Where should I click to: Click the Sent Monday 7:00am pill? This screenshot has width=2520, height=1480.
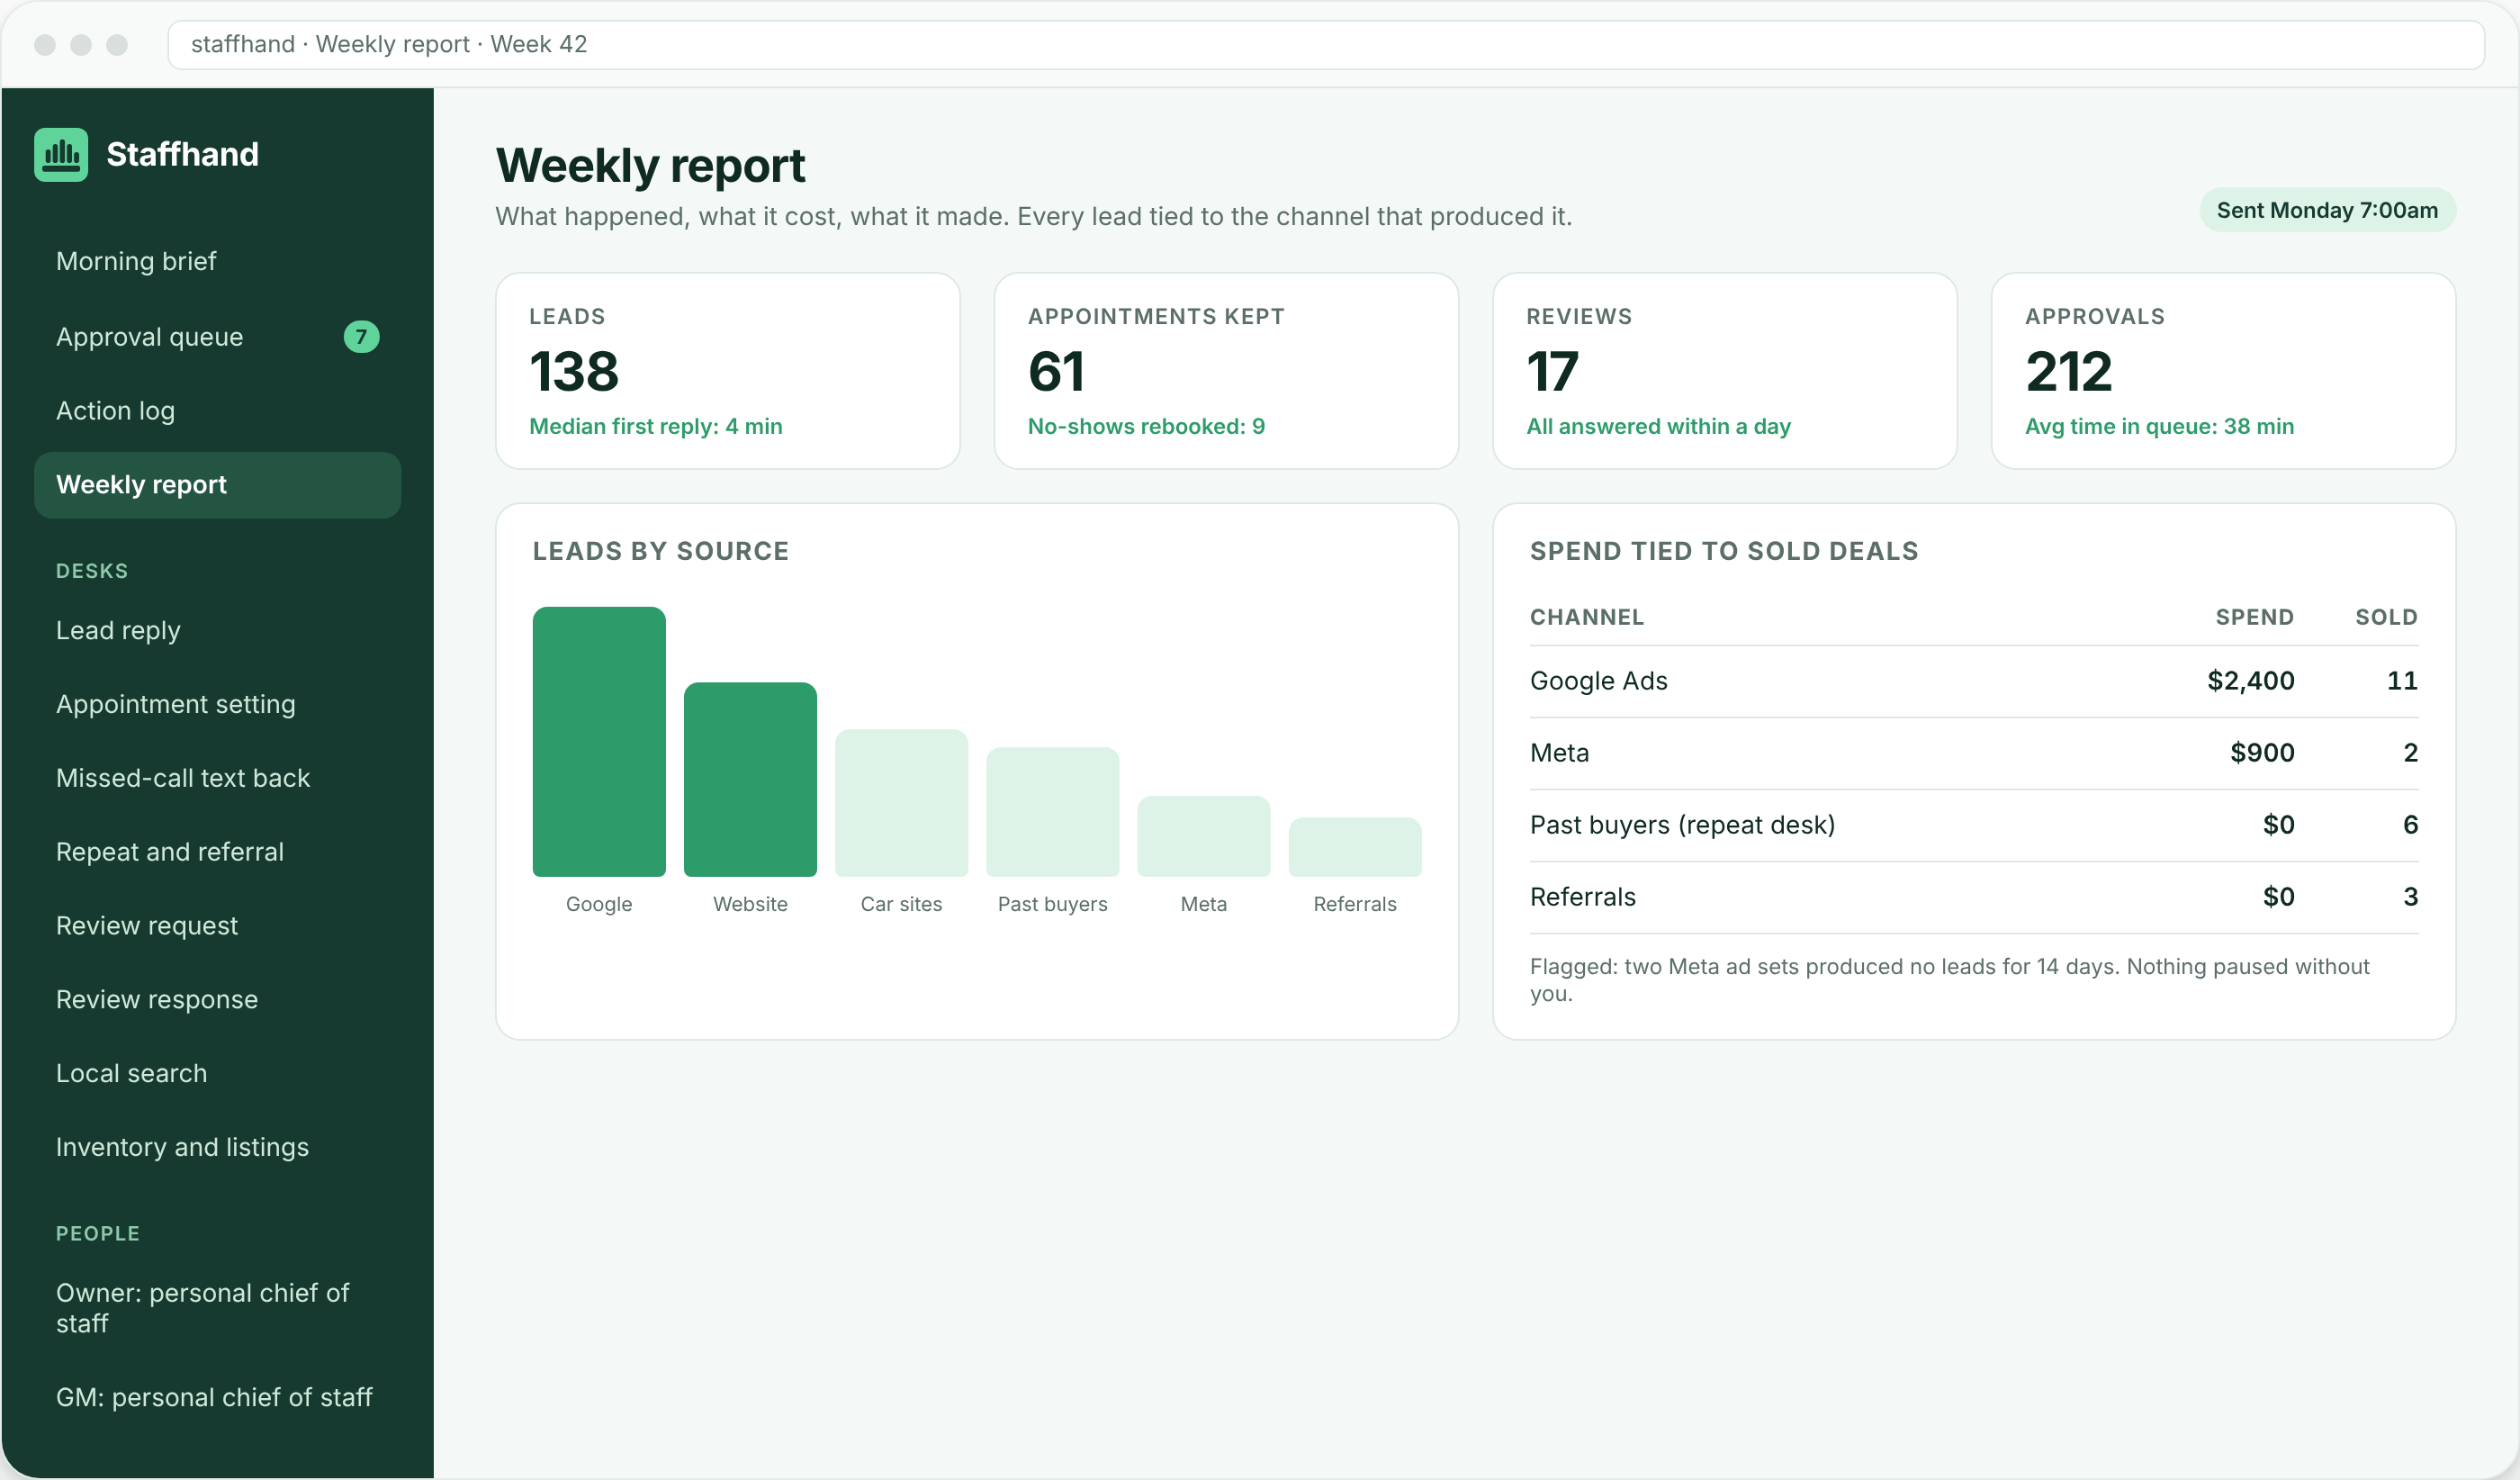pos(2327,210)
